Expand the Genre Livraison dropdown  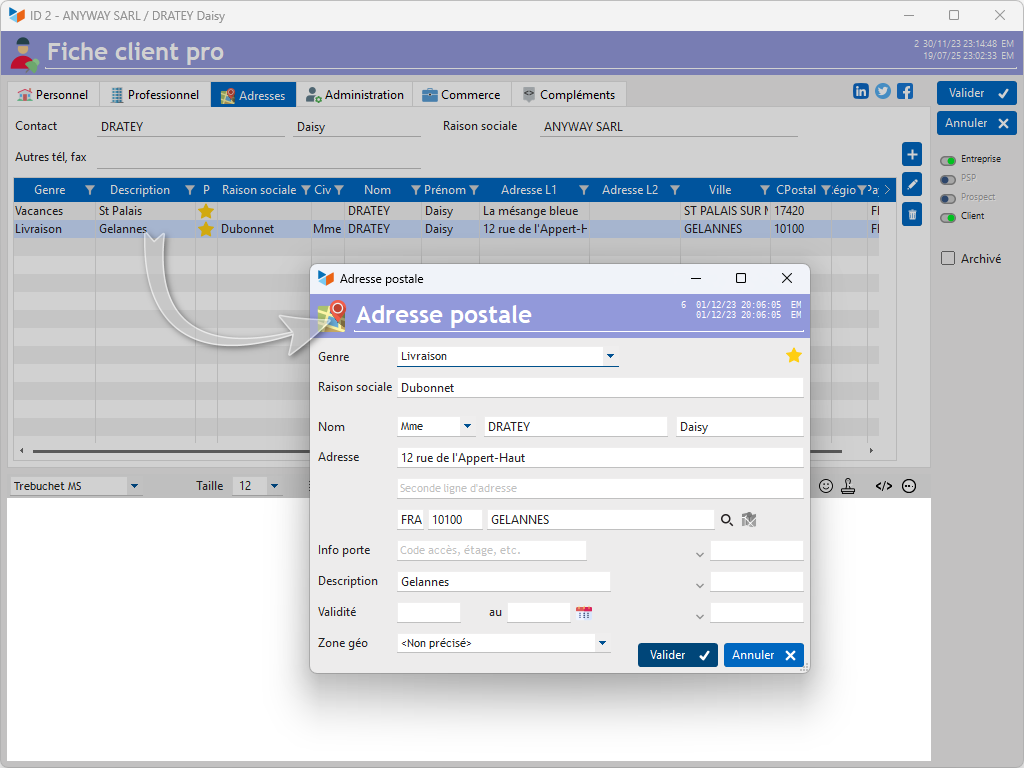(x=610, y=356)
